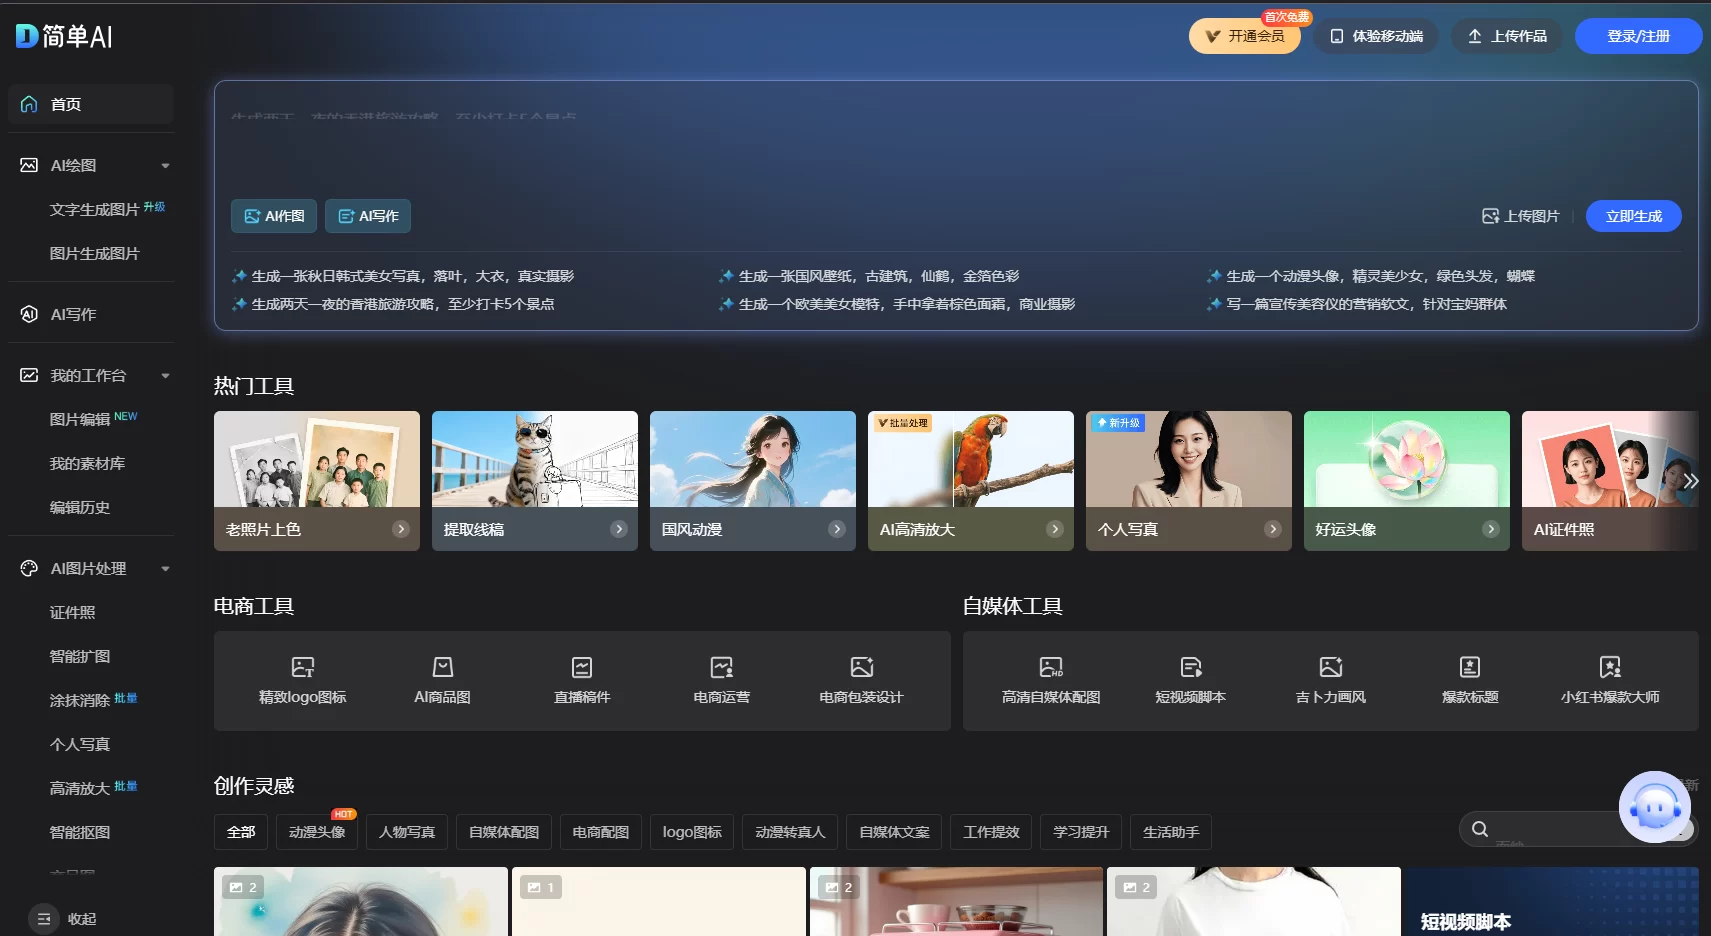The height and width of the screenshot is (936, 1711).
Task: Collapse the sidebar with 收起
Action: 68,919
